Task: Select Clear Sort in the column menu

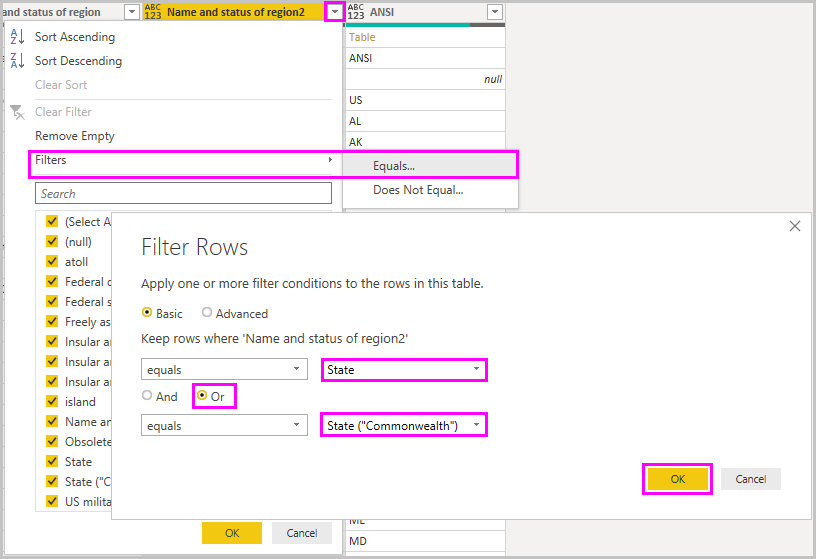Action: point(61,85)
